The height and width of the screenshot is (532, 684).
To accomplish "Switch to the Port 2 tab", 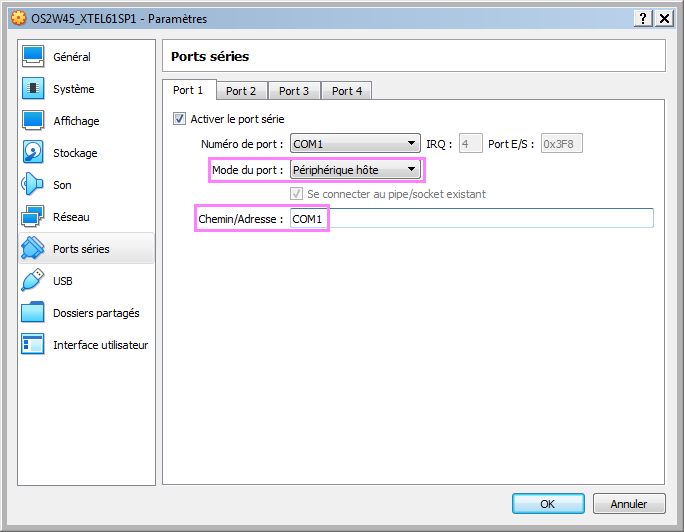I will [x=241, y=91].
